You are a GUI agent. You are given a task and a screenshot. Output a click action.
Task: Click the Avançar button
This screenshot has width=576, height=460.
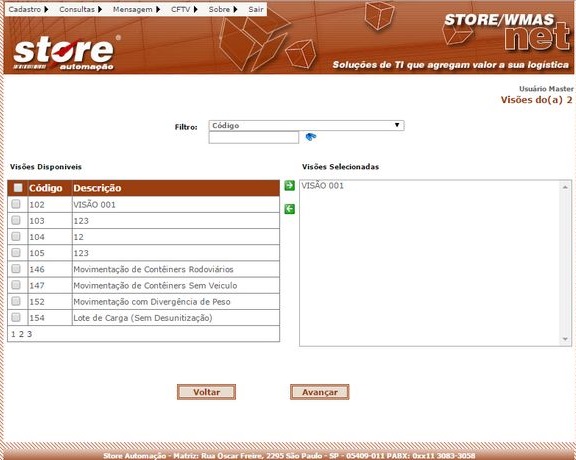(x=320, y=392)
